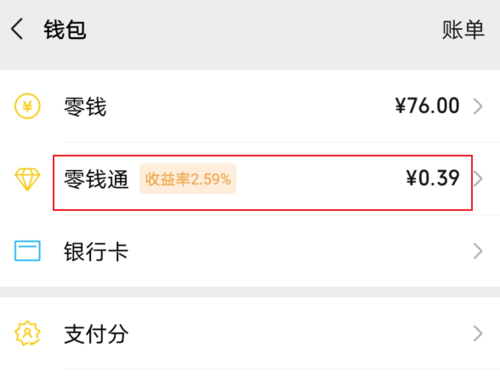Expand the 银行卡 row chevron
500x392 pixels.
click(478, 251)
